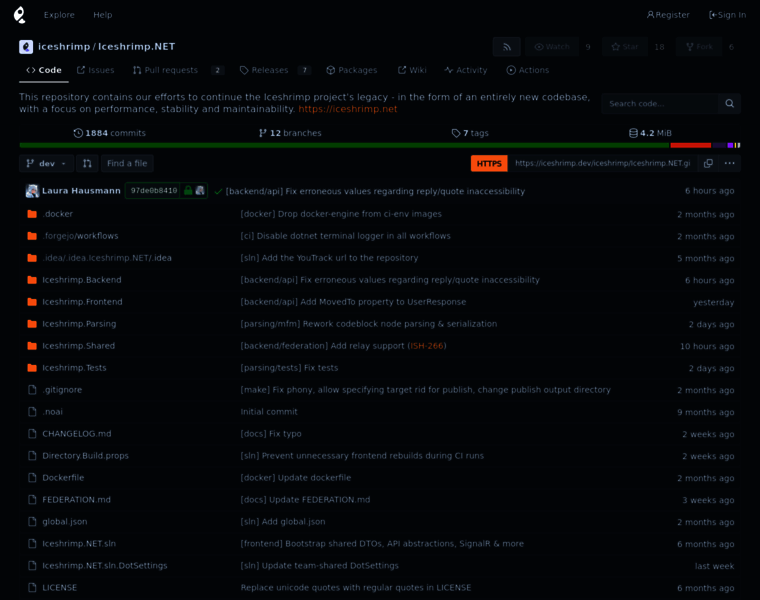The image size is (760, 600).
Task: Open the repository RSS feed icon
Action: point(507,47)
